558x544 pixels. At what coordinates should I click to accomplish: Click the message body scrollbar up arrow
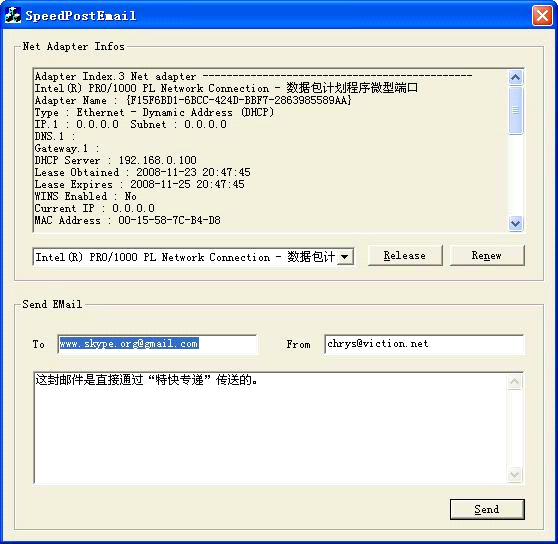515,382
